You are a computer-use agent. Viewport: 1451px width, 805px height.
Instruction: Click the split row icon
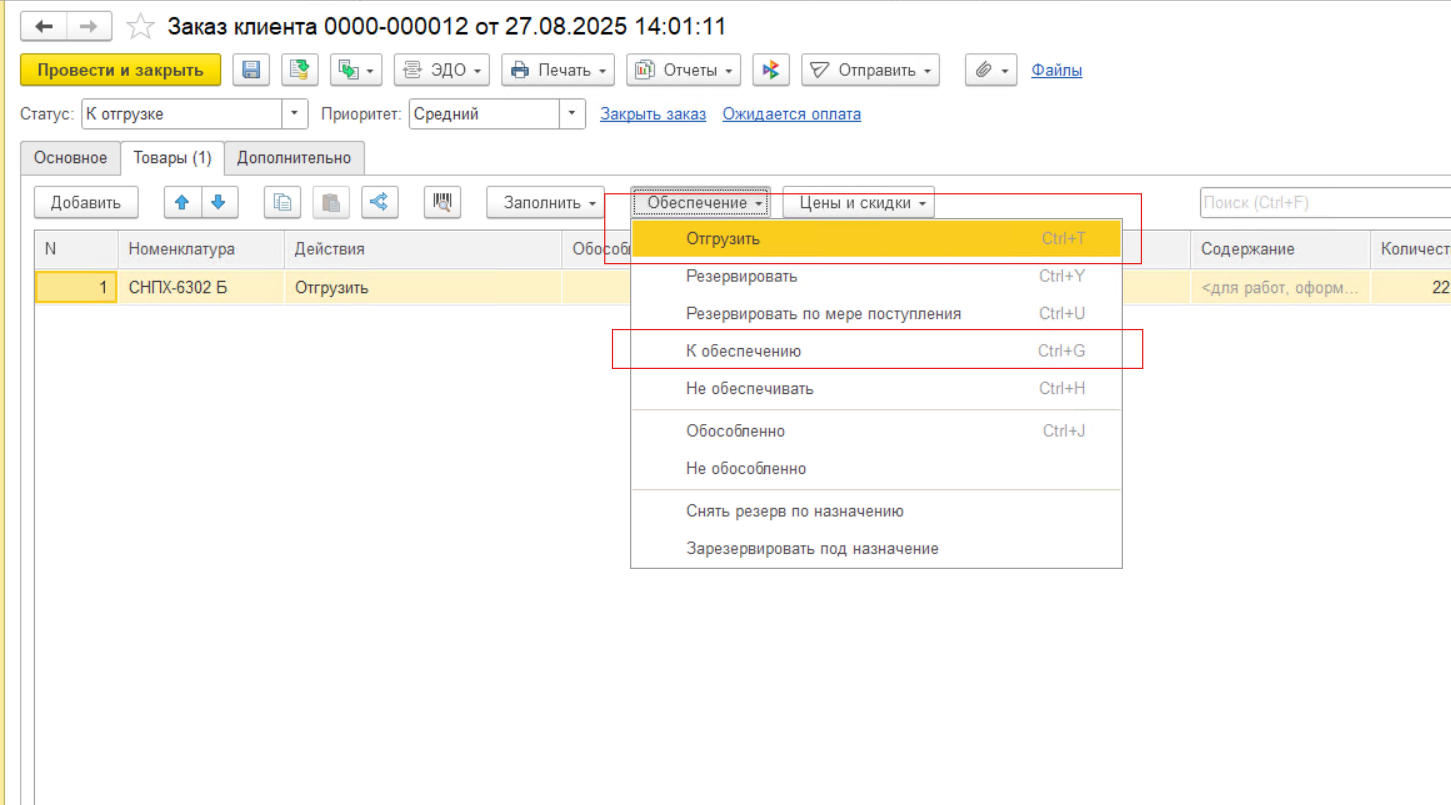point(379,202)
